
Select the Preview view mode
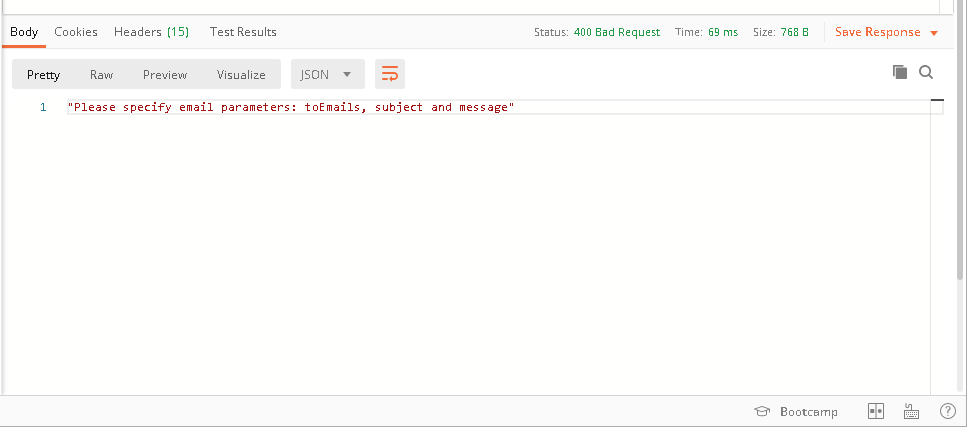click(165, 75)
